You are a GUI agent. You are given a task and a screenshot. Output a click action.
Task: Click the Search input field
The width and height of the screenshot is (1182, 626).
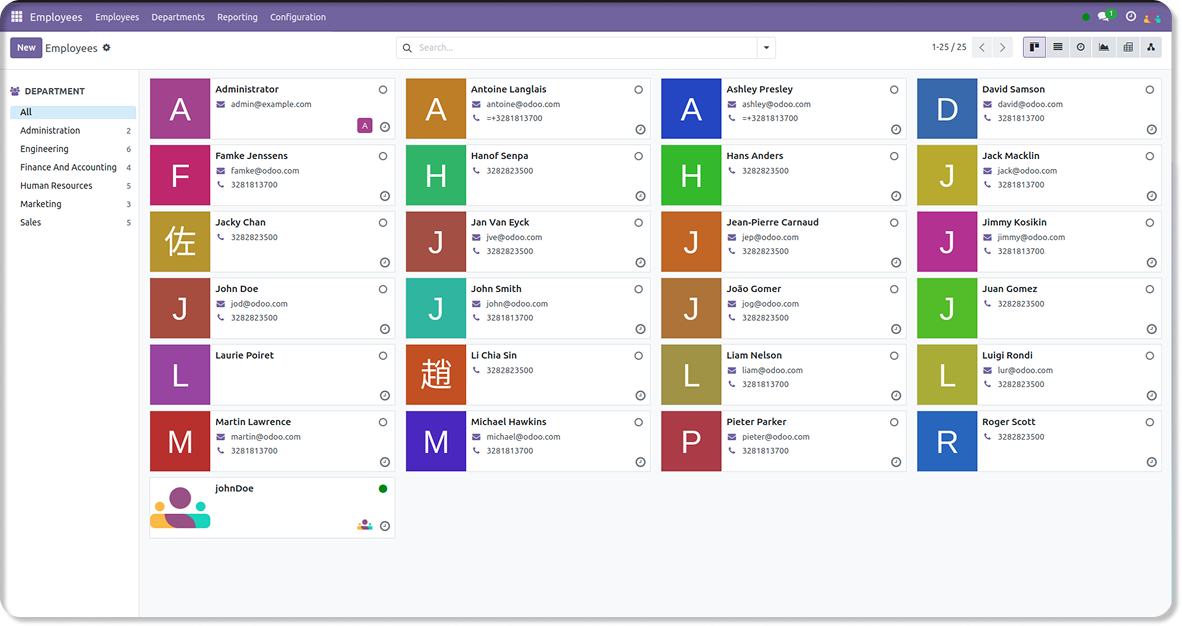[580, 48]
